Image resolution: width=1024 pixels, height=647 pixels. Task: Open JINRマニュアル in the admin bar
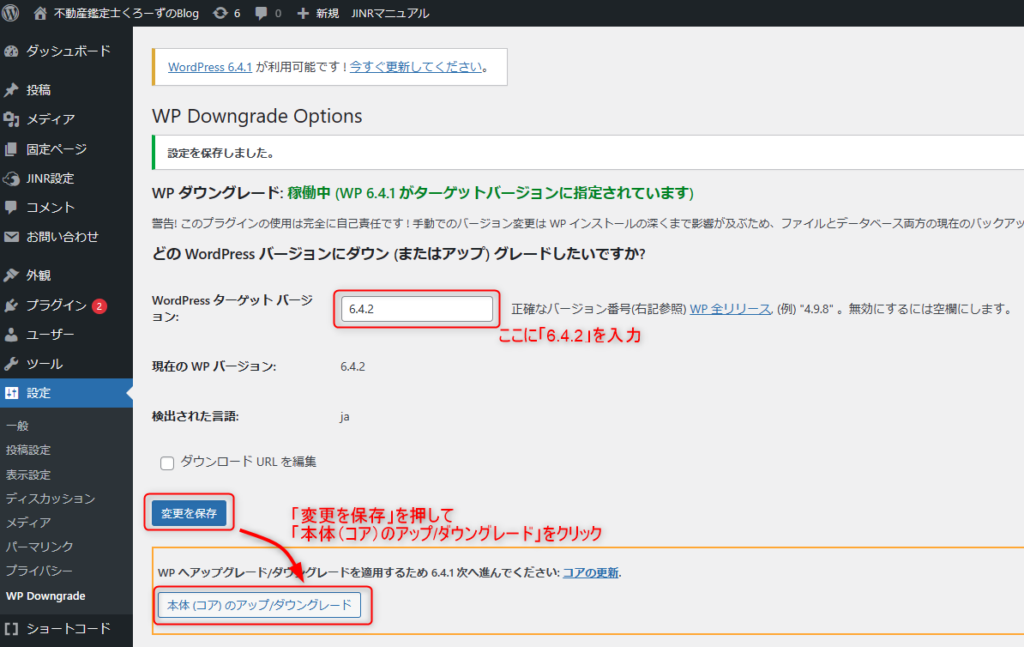point(390,13)
